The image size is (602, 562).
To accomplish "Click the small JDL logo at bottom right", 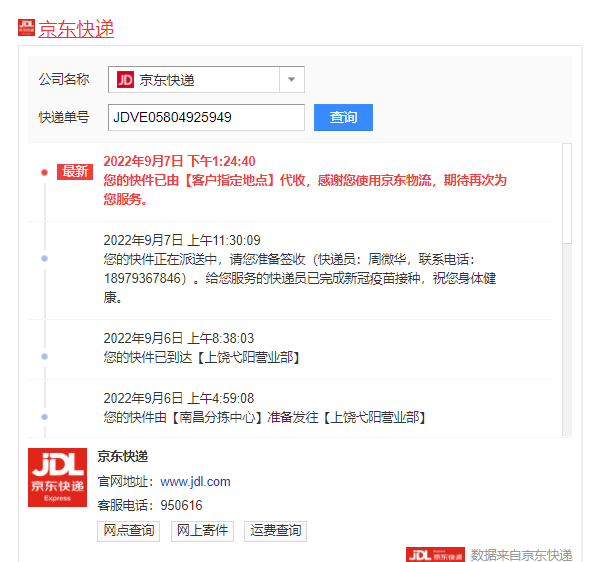I will click(435, 555).
